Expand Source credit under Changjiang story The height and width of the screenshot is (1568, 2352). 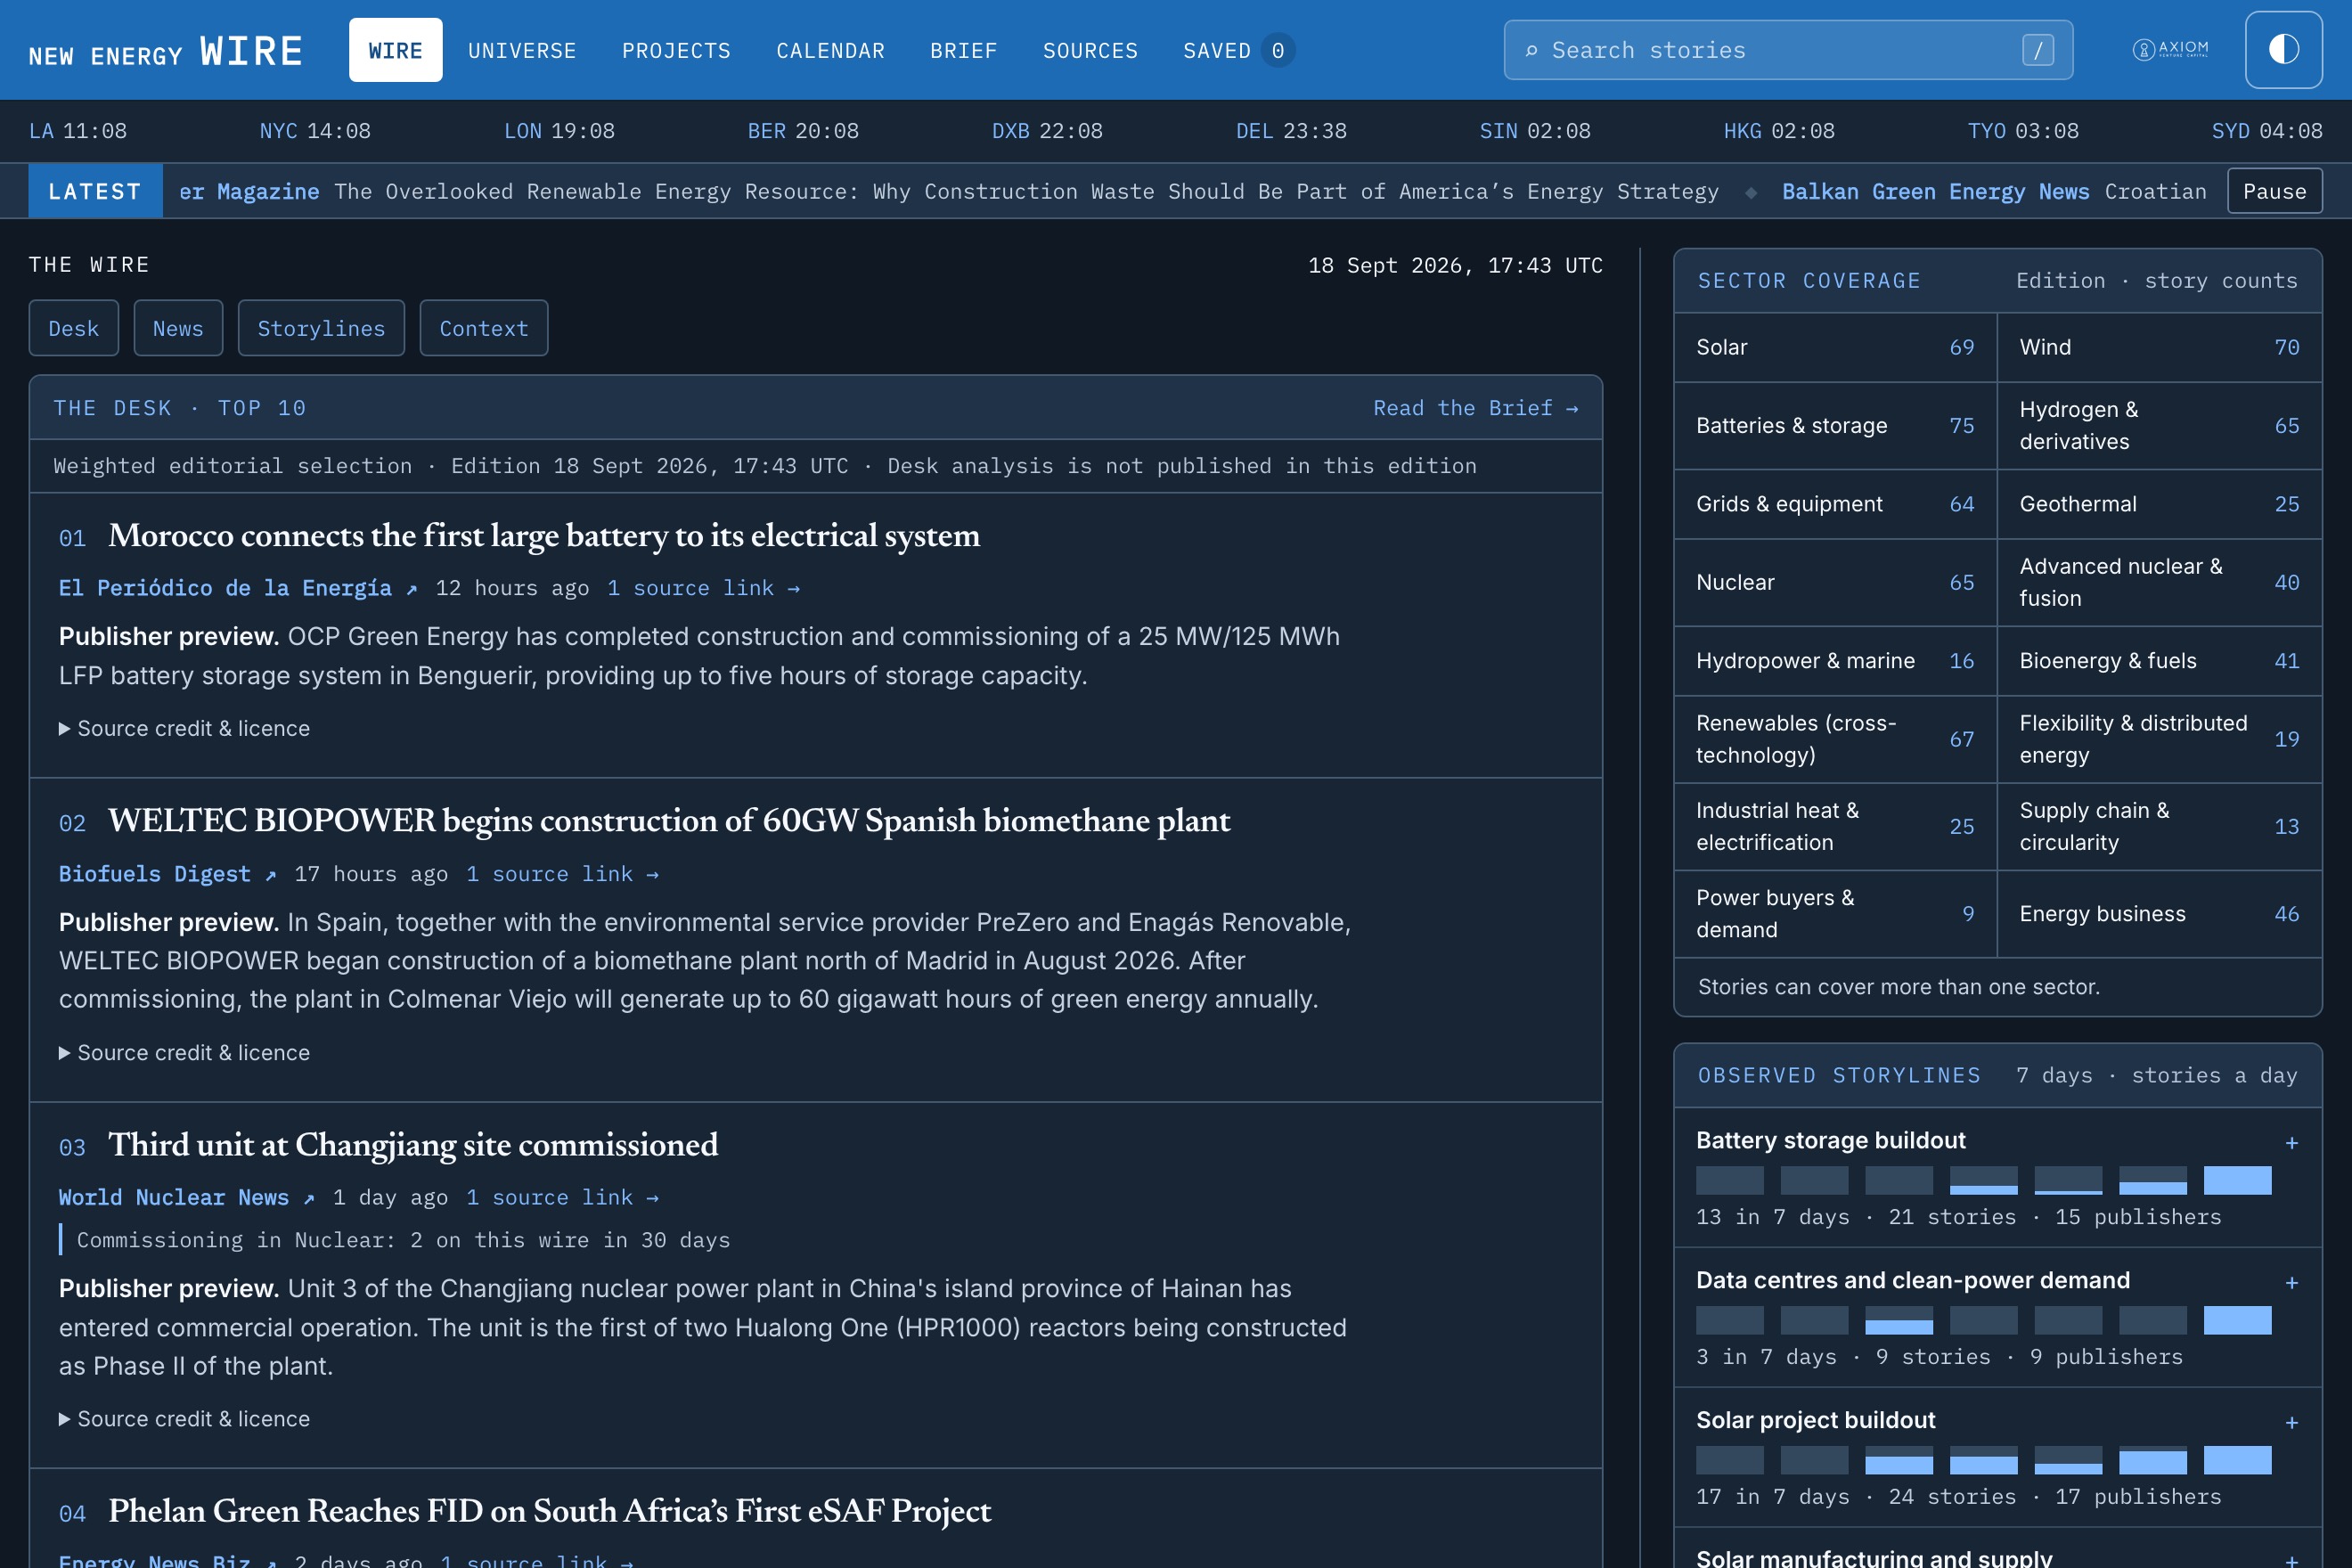point(185,1419)
